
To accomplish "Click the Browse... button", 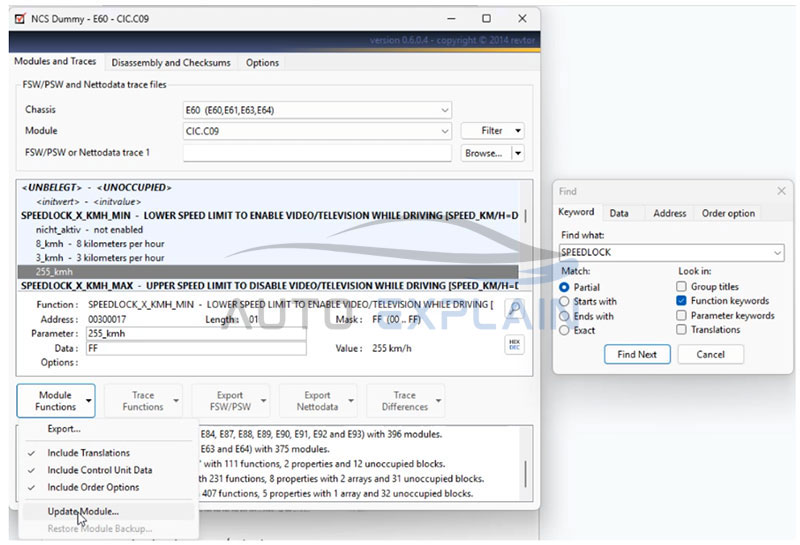I will coord(487,153).
